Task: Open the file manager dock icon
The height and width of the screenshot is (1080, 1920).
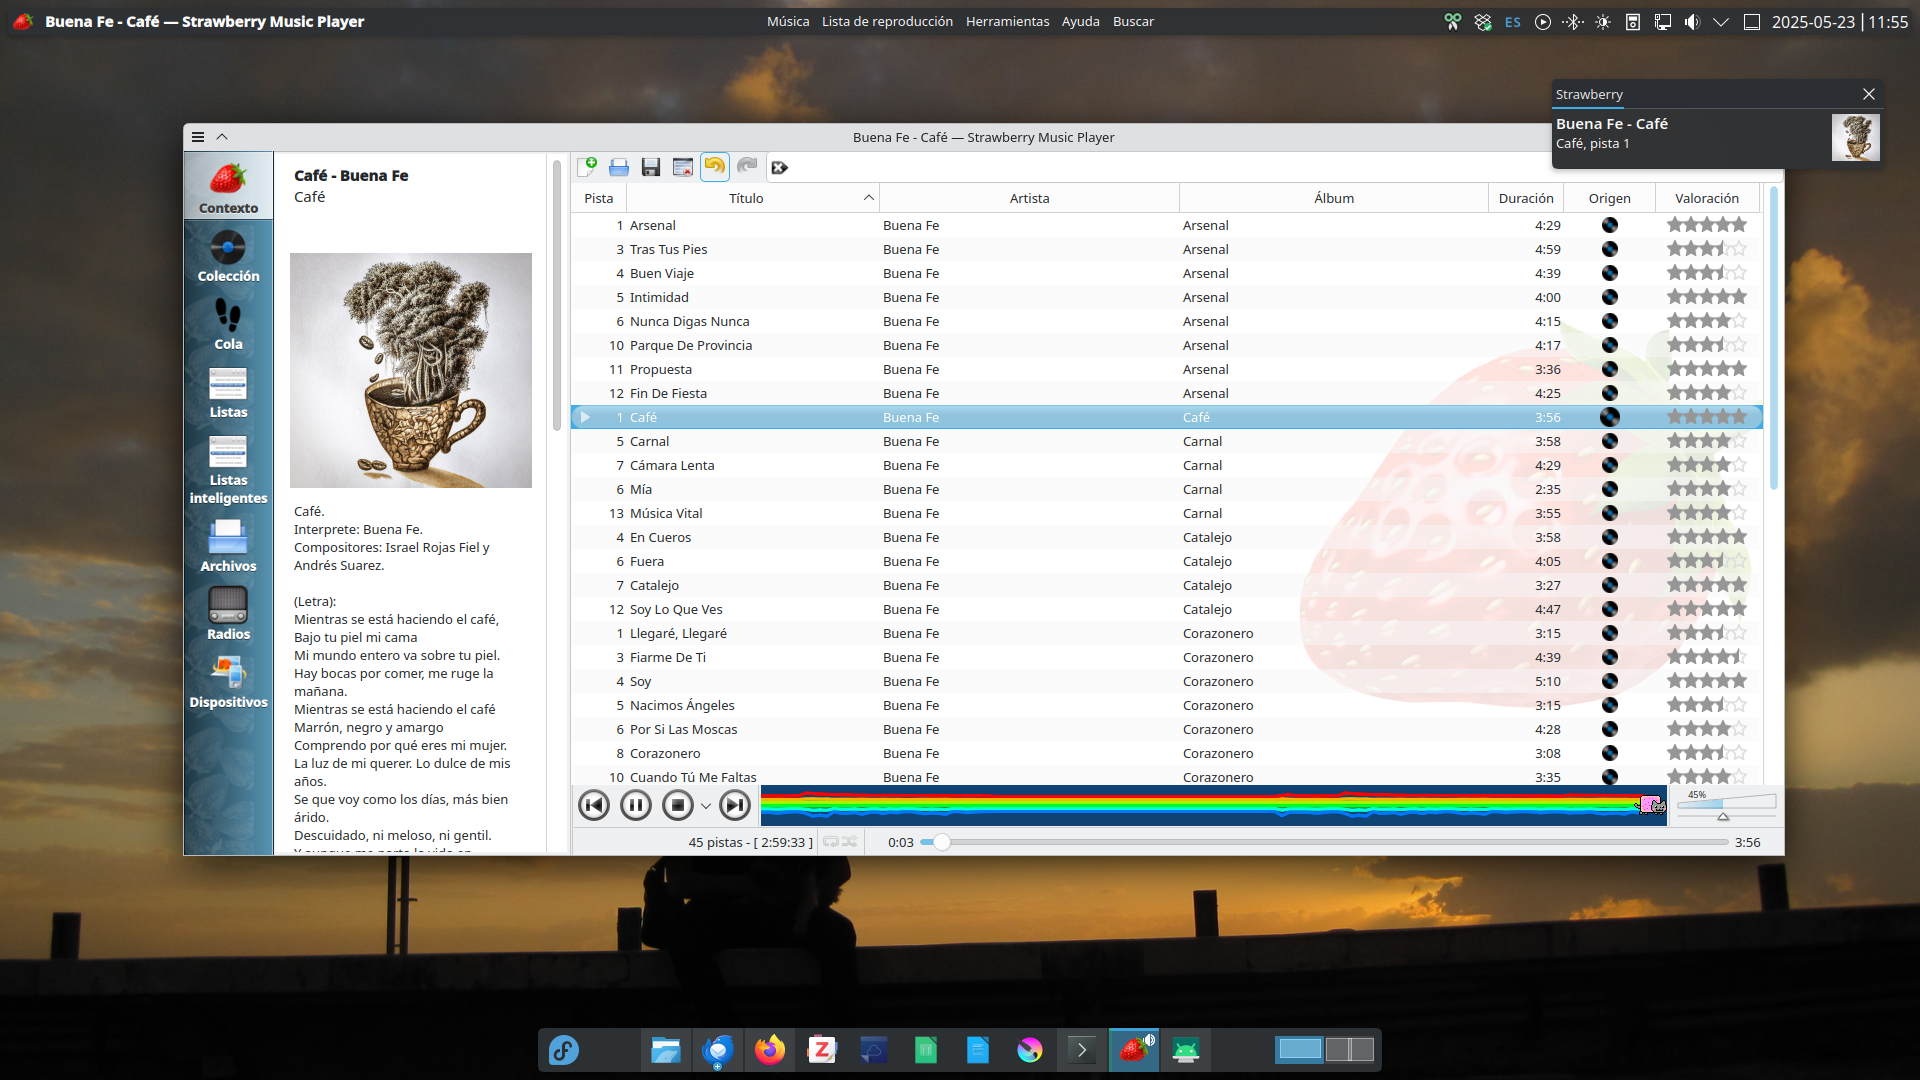Action: [666, 1050]
